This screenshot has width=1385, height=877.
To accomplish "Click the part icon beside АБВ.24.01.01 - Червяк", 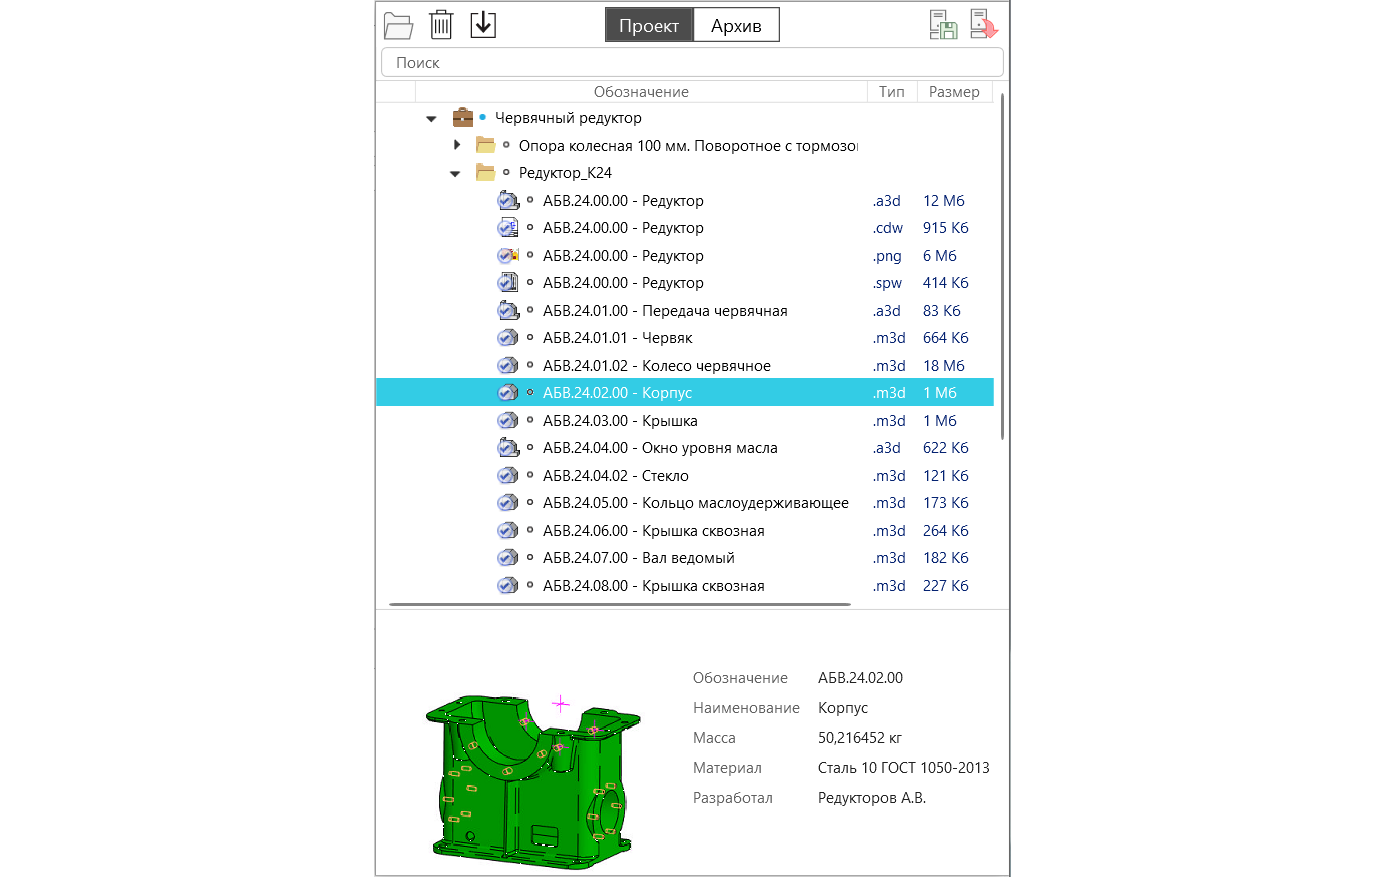I will [508, 338].
